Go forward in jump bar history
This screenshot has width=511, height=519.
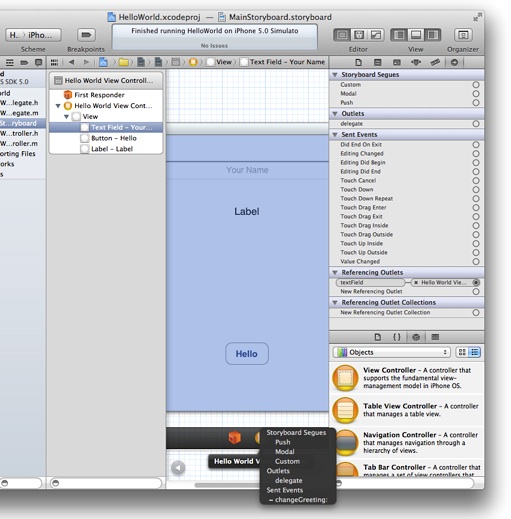(x=86, y=62)
